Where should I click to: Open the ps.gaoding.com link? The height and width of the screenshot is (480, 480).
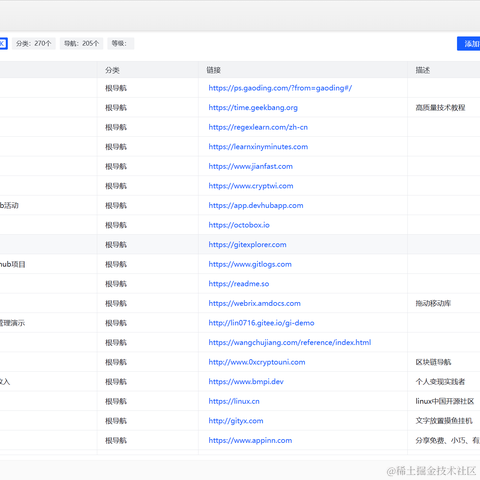click(x=280, y=88)
